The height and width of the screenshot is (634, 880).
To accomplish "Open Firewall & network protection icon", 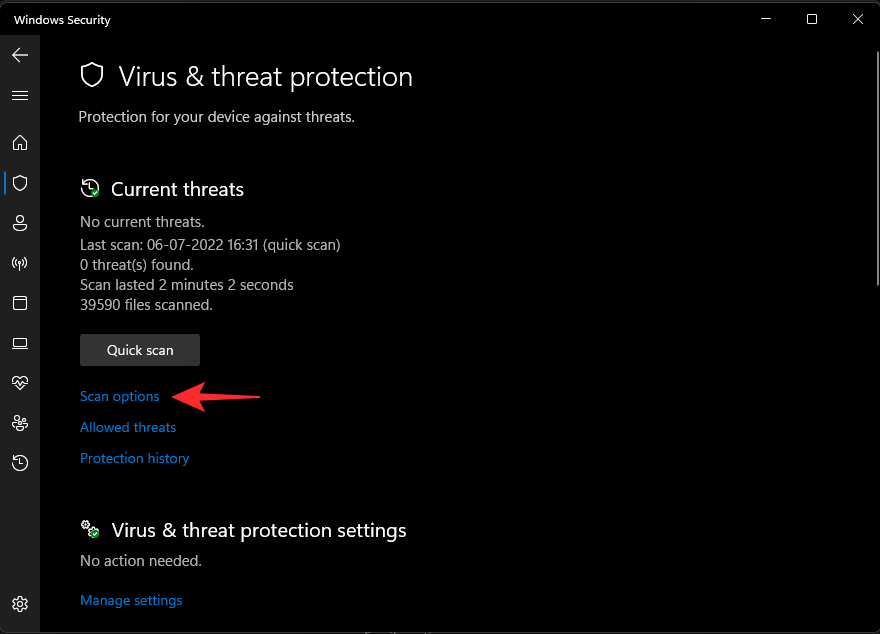I will tap(20, 263).
